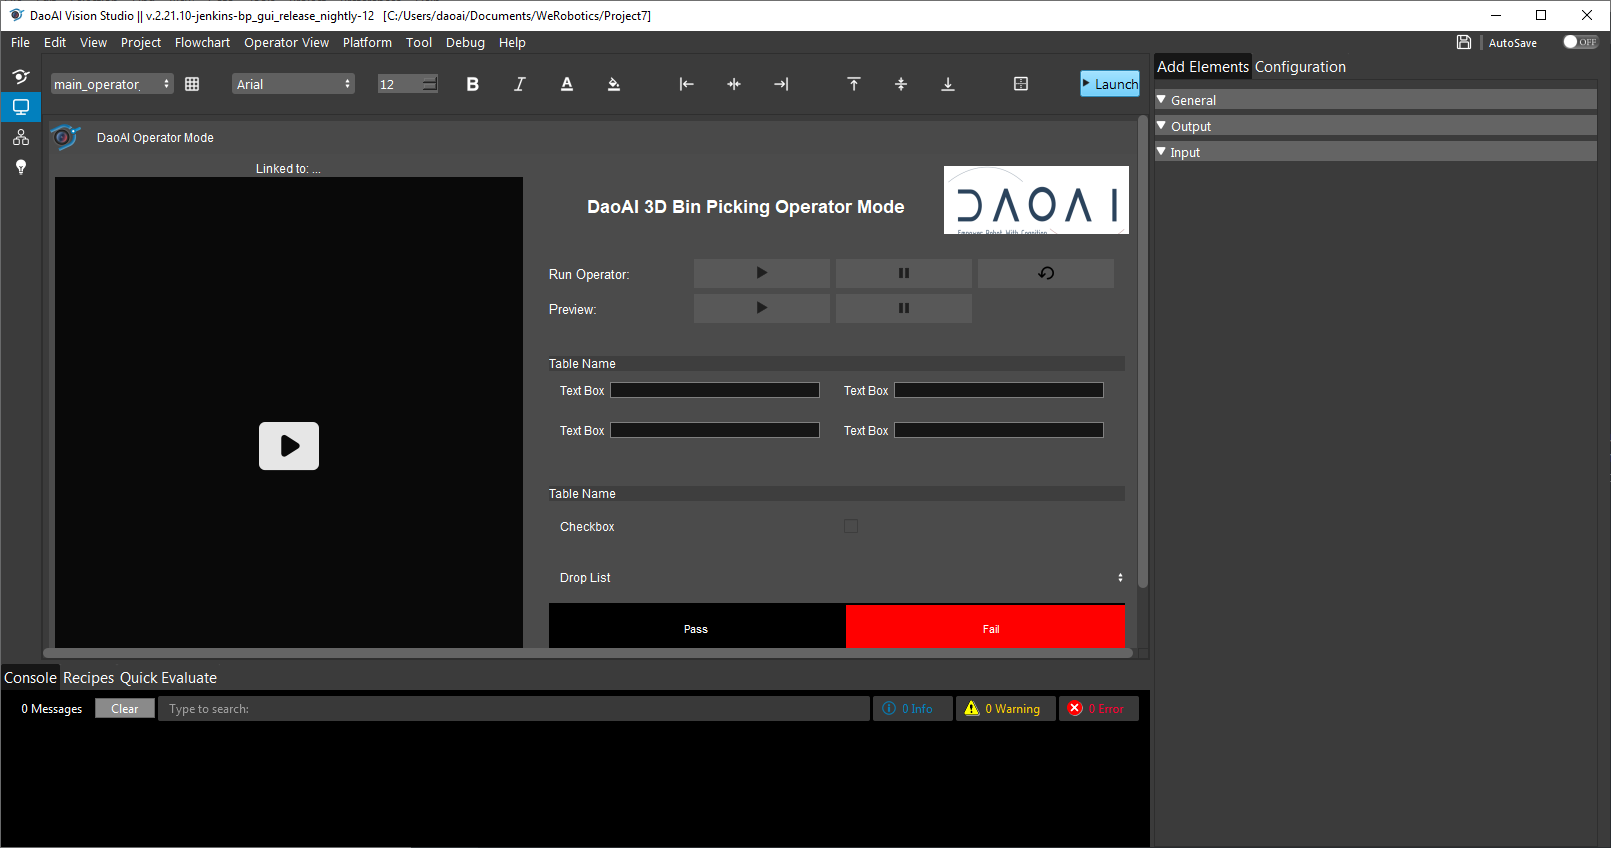
Task: Open the Tool menu
Action: [x=419, y=42]
